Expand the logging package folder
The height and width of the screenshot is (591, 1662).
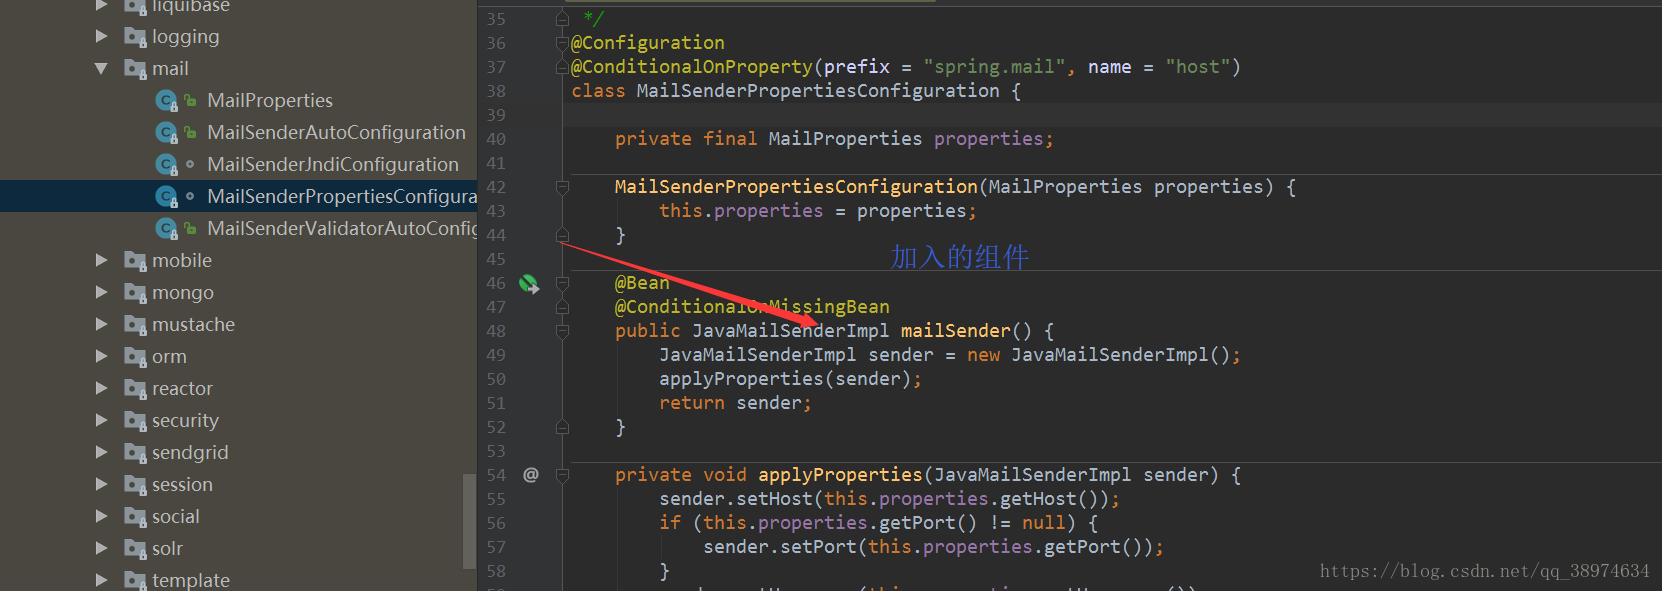pos(101,36)
